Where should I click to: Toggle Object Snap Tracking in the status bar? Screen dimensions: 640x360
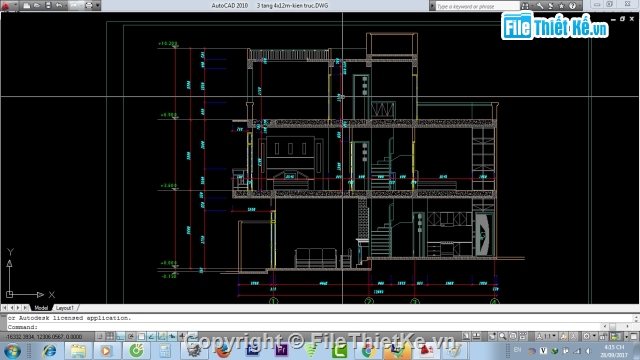click(151, 337)
